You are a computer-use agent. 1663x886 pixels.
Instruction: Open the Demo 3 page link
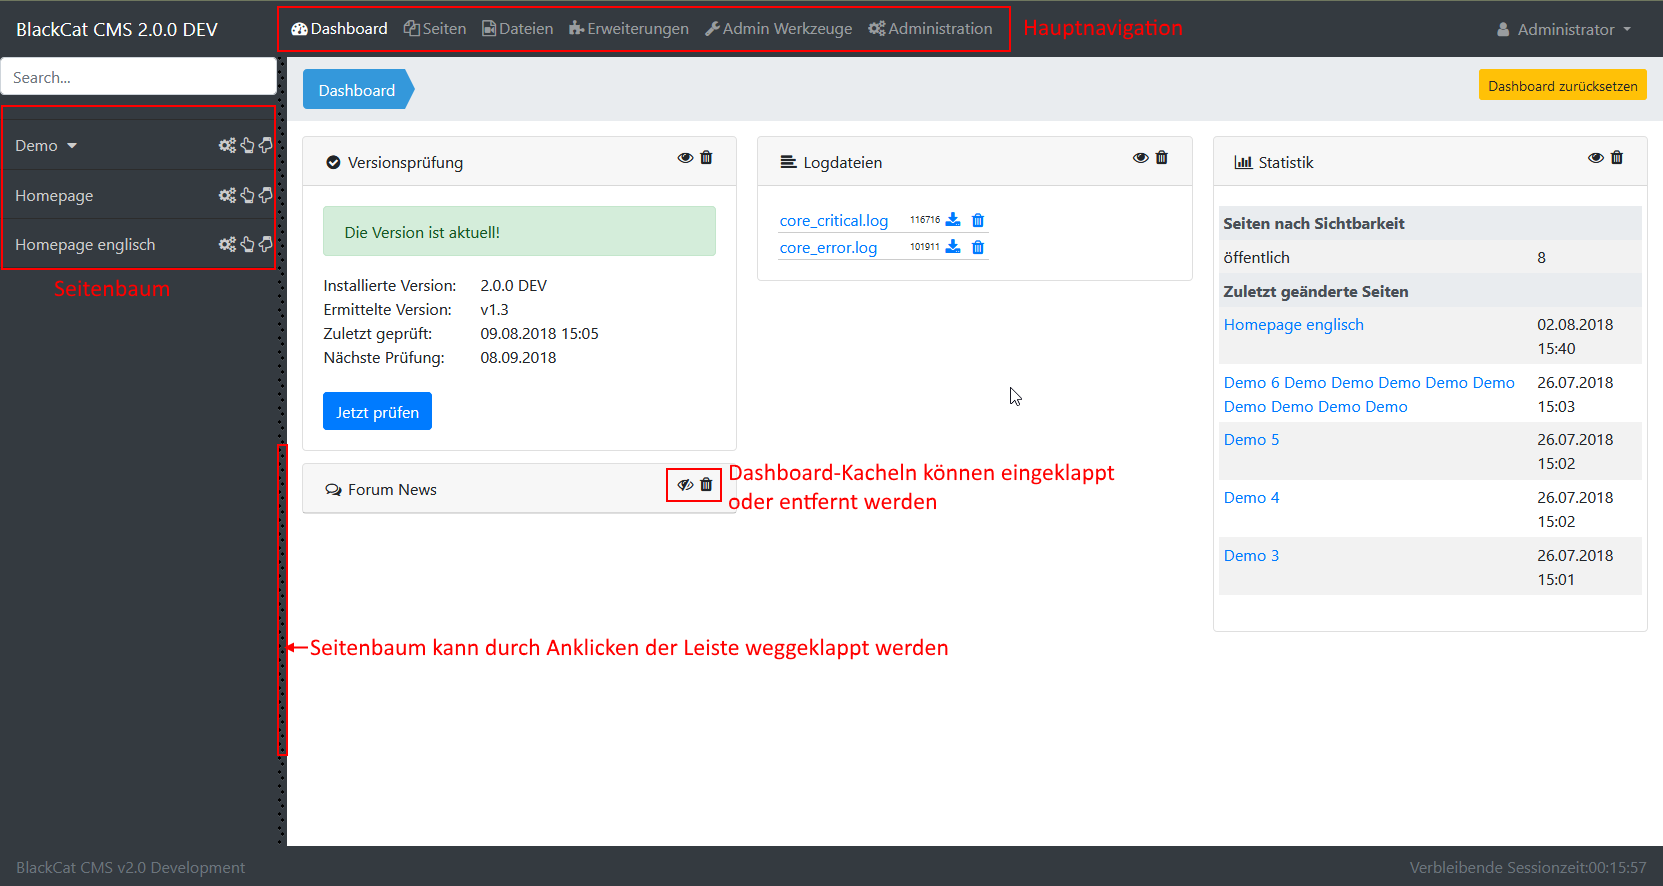tap(1251, 556)
